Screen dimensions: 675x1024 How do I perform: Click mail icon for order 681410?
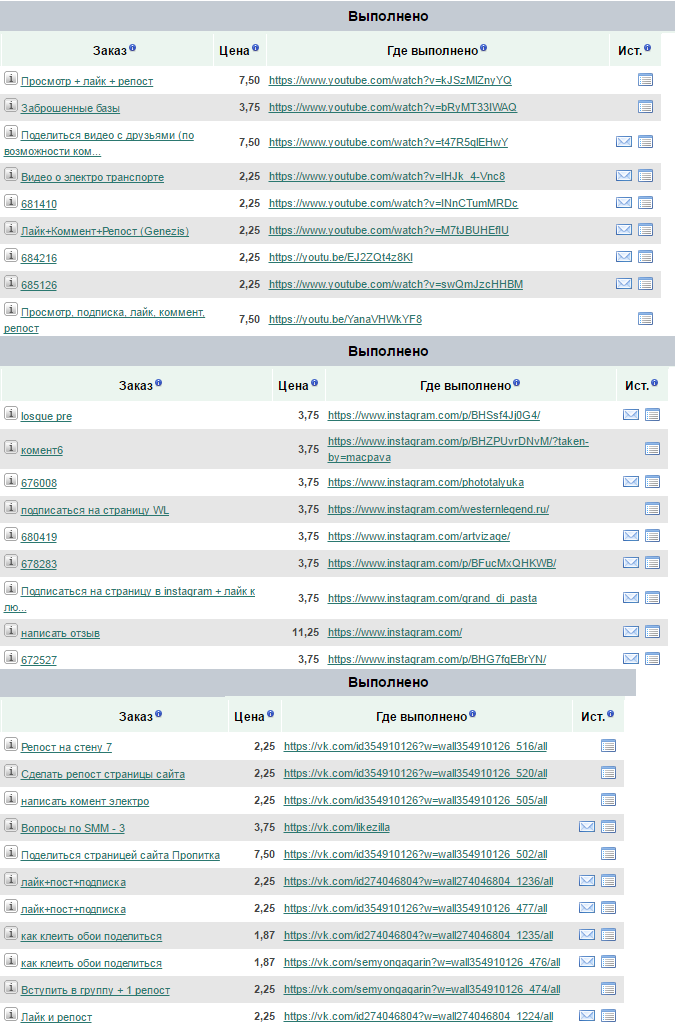tap(623, 202)
